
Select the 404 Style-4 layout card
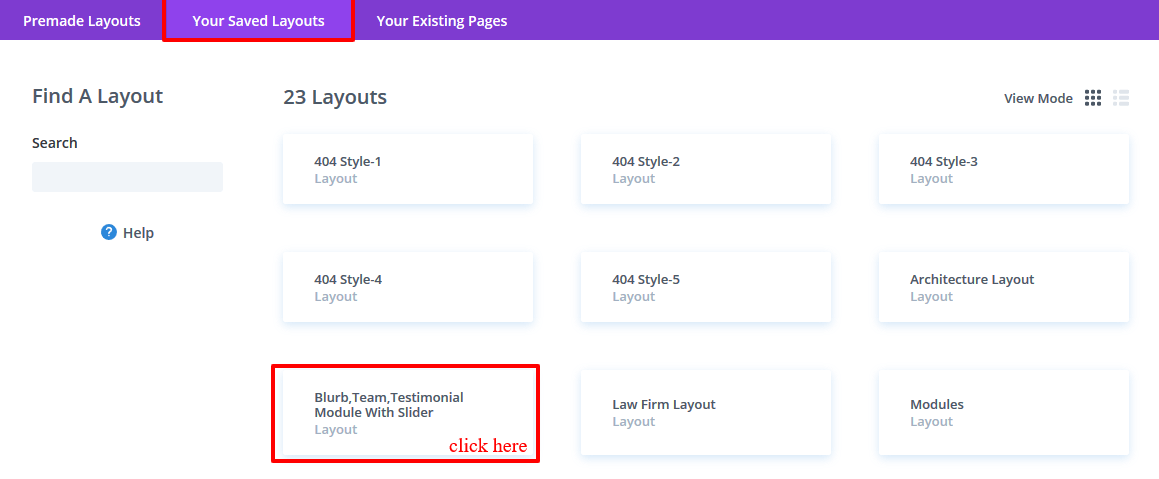coord(408,288)
